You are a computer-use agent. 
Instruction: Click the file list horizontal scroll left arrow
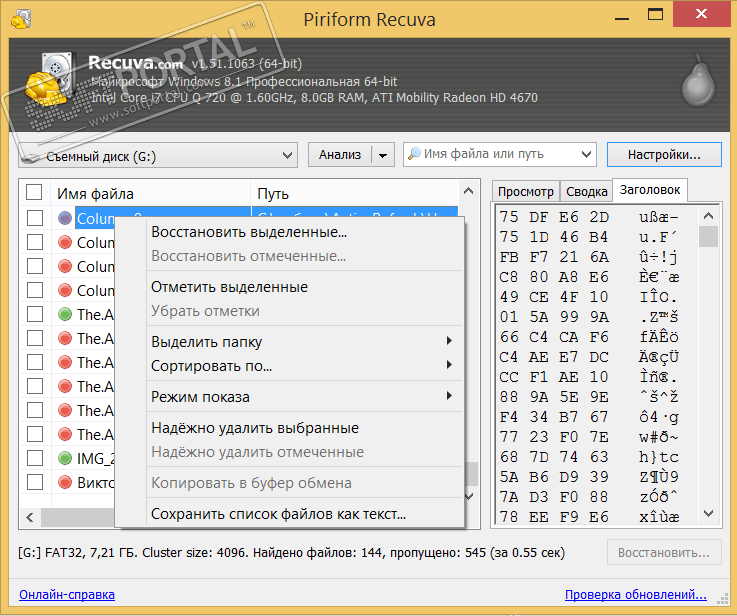(30, 518)
